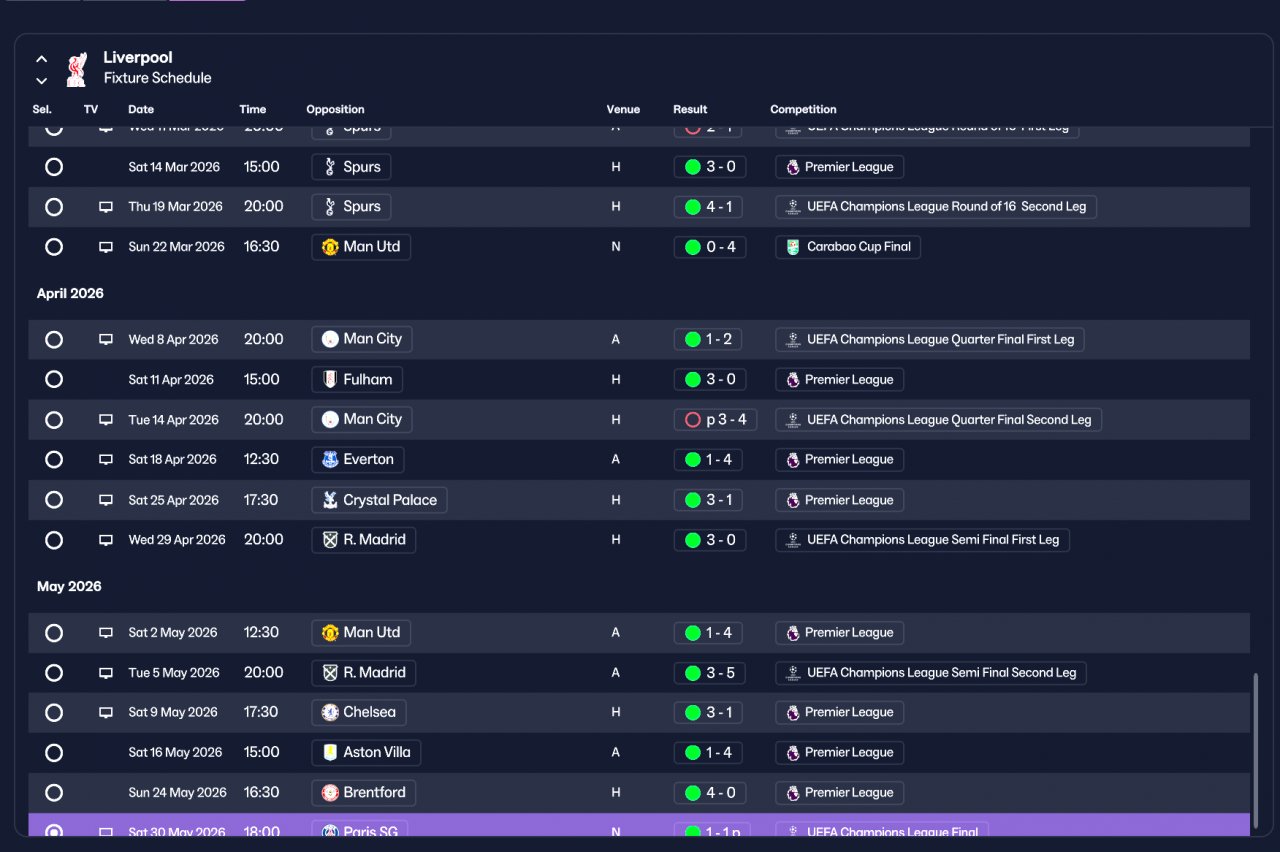
Task: Open UEFA Champions League Semi Final Second Leg link
Action: pyautogui.click(x=931, y=673)
